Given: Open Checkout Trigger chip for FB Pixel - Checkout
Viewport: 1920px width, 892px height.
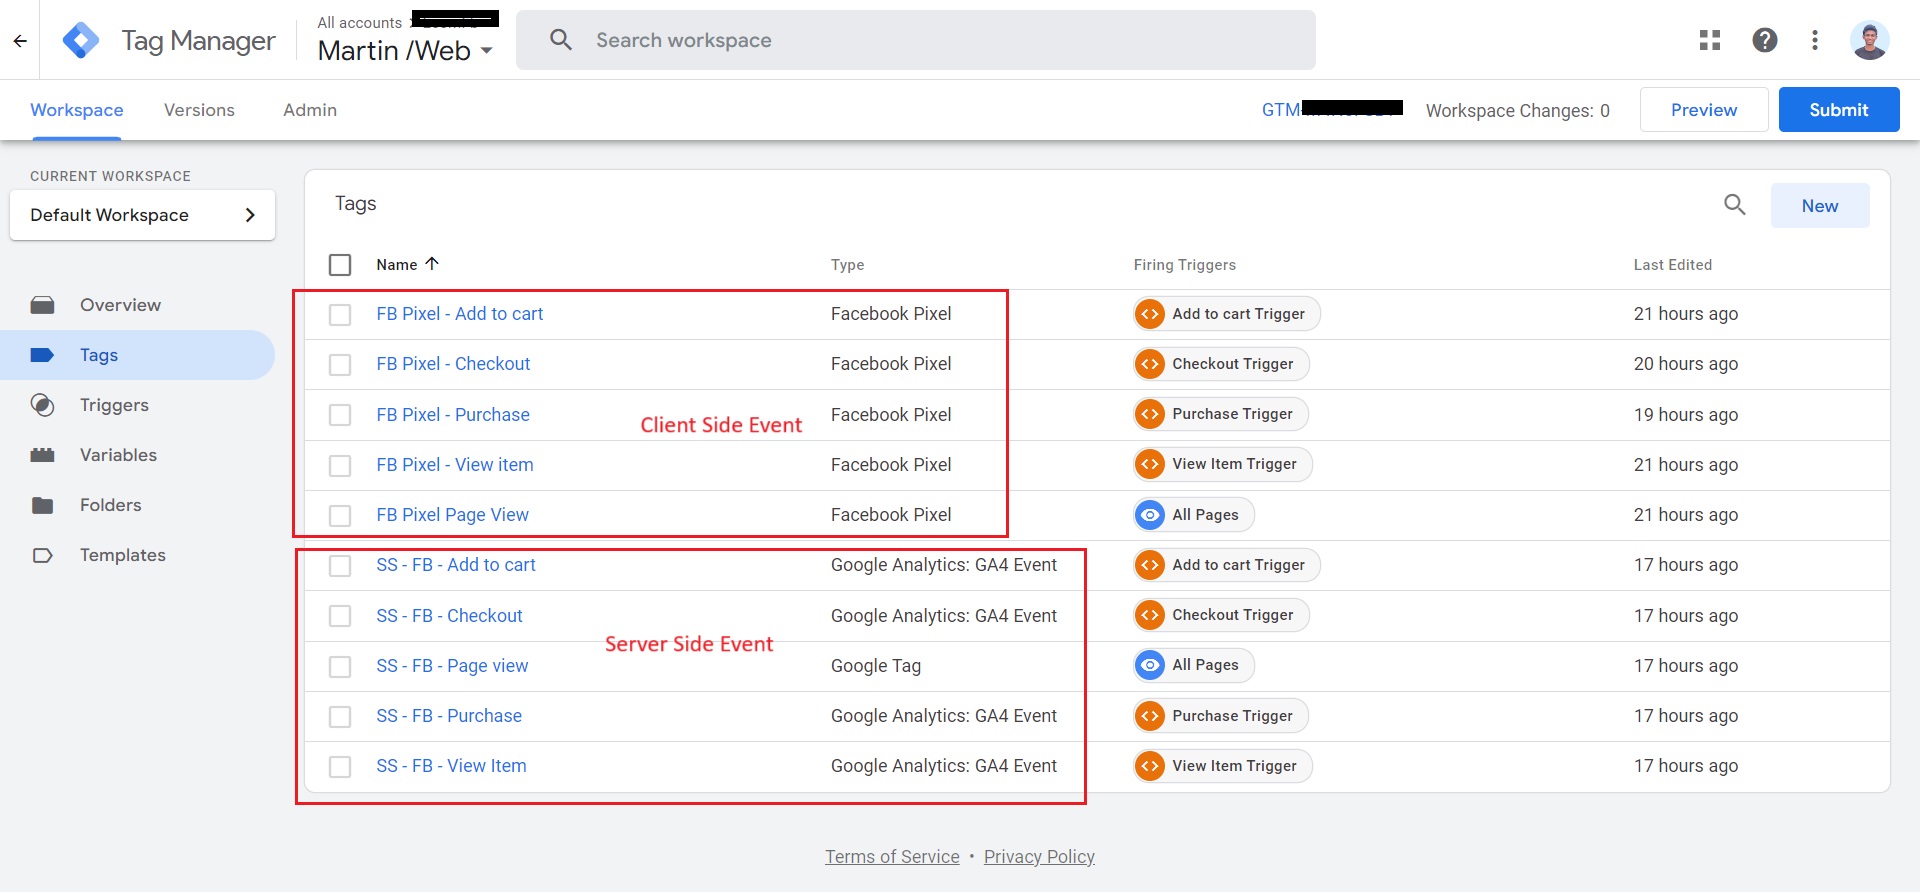Looking at the screenshot, I should coord(1221,364).
